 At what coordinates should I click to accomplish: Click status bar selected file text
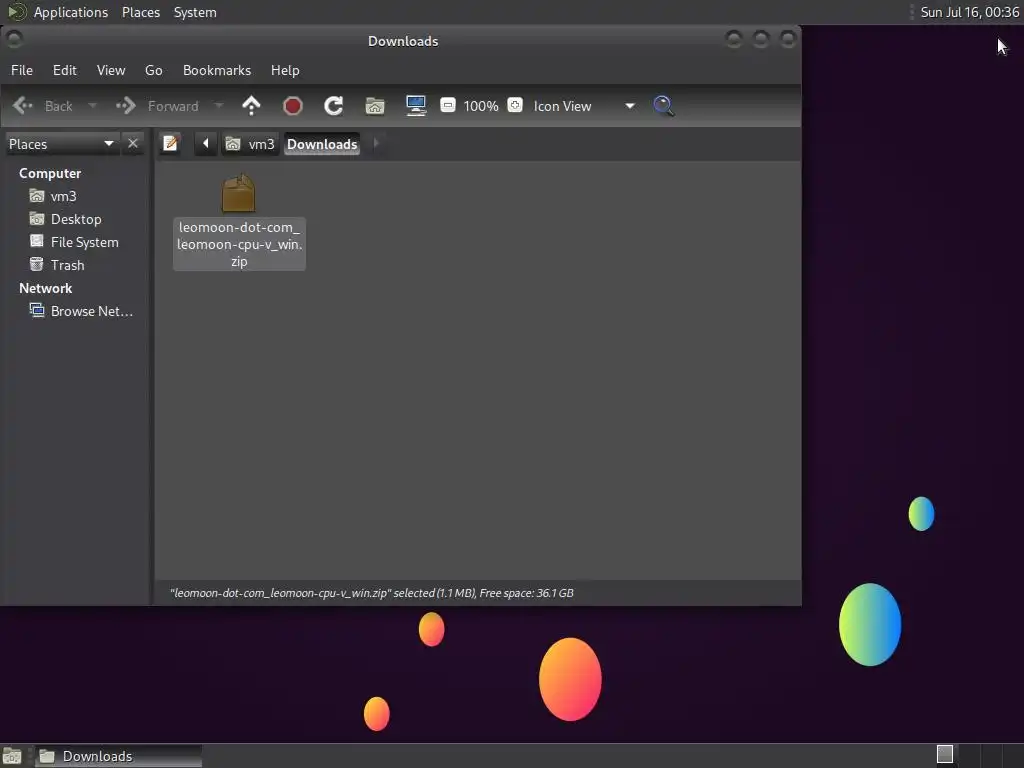point(372,593)
